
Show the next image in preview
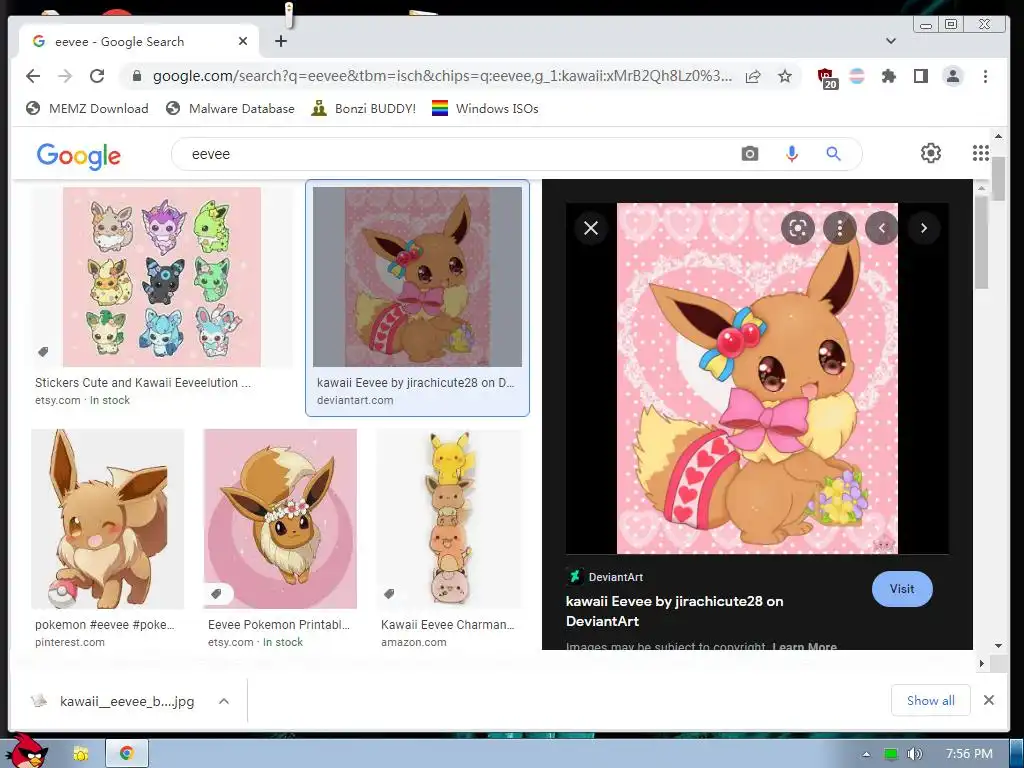[923, 228]
